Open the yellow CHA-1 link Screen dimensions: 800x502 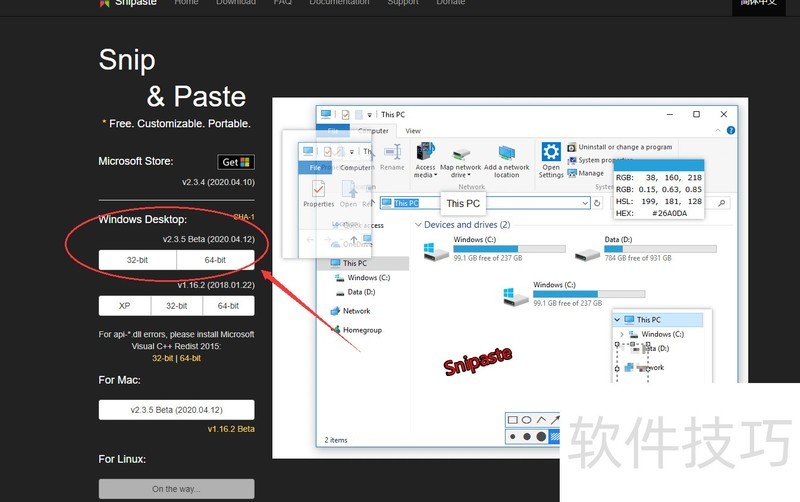[244, 217]
